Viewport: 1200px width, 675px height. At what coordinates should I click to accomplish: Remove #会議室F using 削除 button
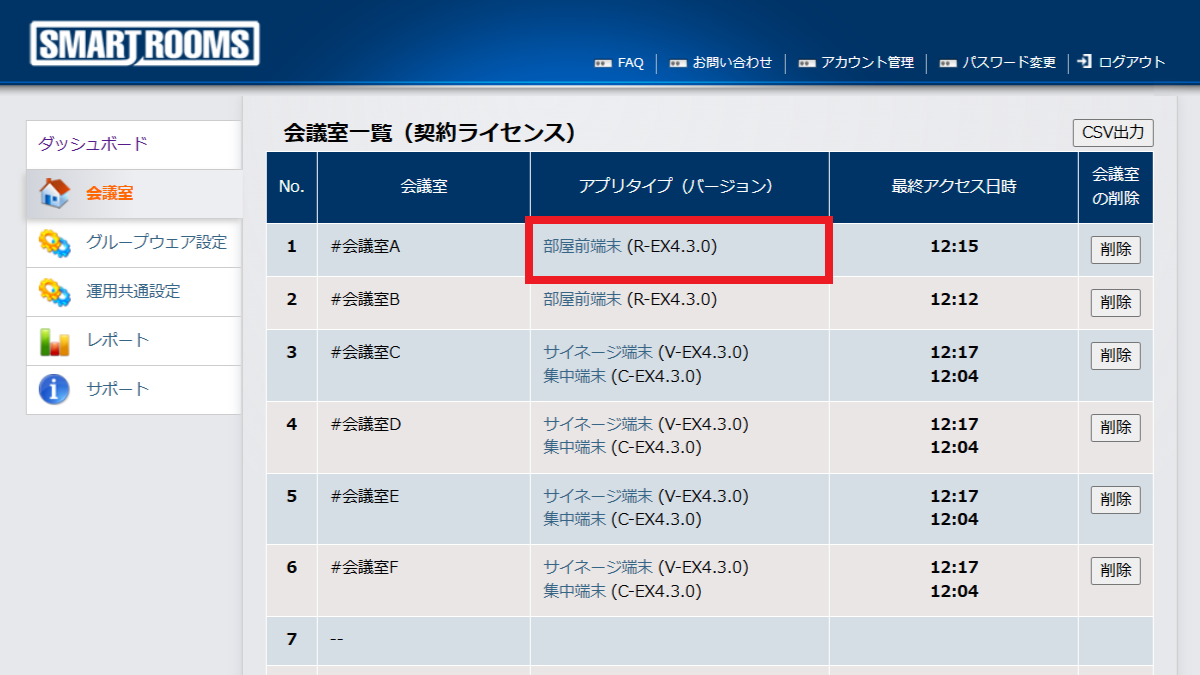[x=1115, y=570]
